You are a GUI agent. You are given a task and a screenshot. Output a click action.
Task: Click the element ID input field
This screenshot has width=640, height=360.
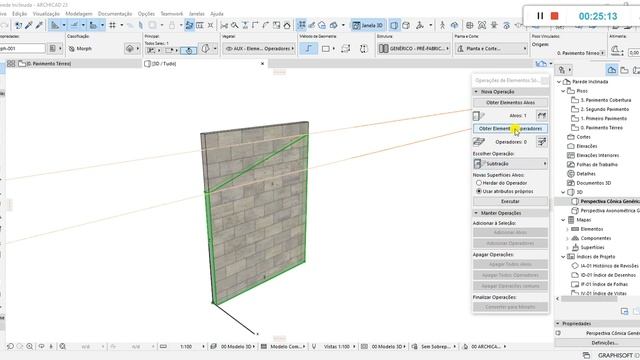pos(22,49)
